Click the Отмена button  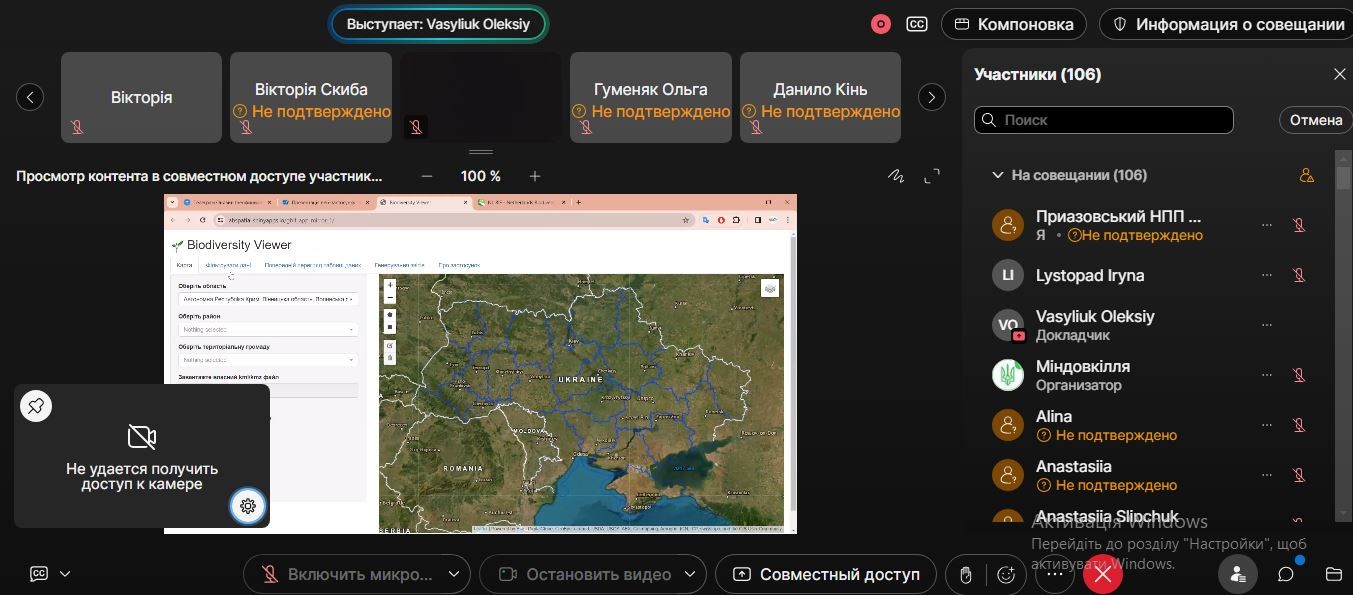tap(1315, 120)
